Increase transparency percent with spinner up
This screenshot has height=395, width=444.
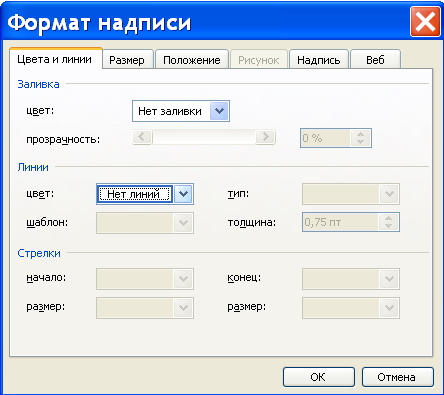coord(360,134)
